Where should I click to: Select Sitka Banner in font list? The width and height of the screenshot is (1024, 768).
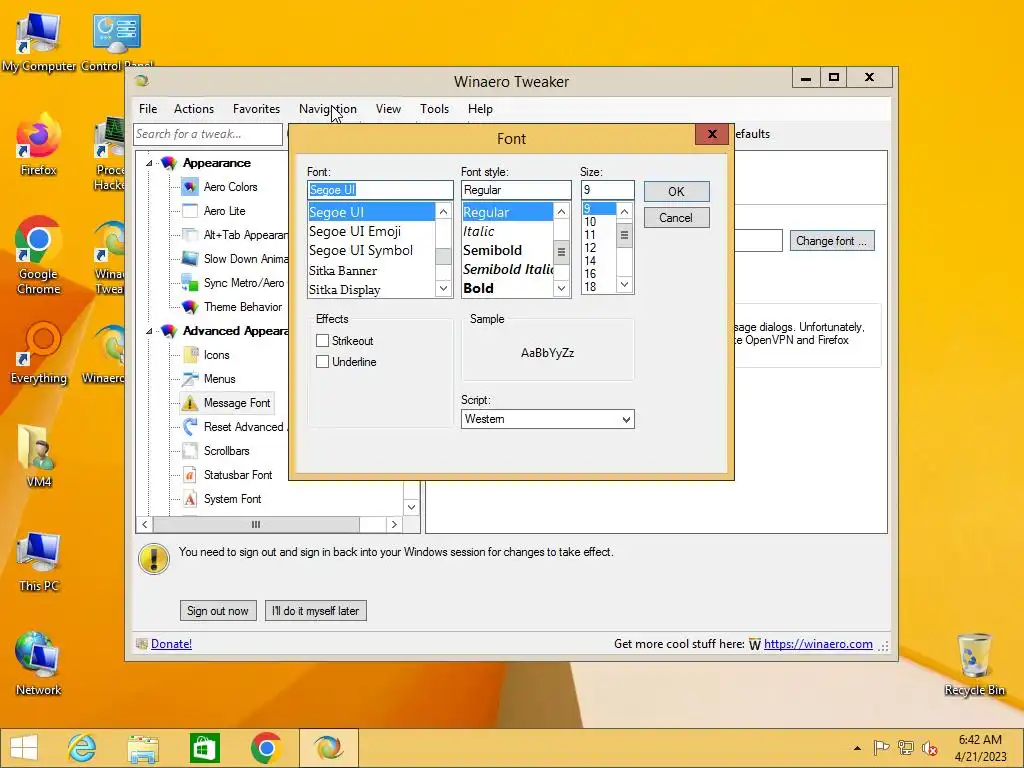371,270
